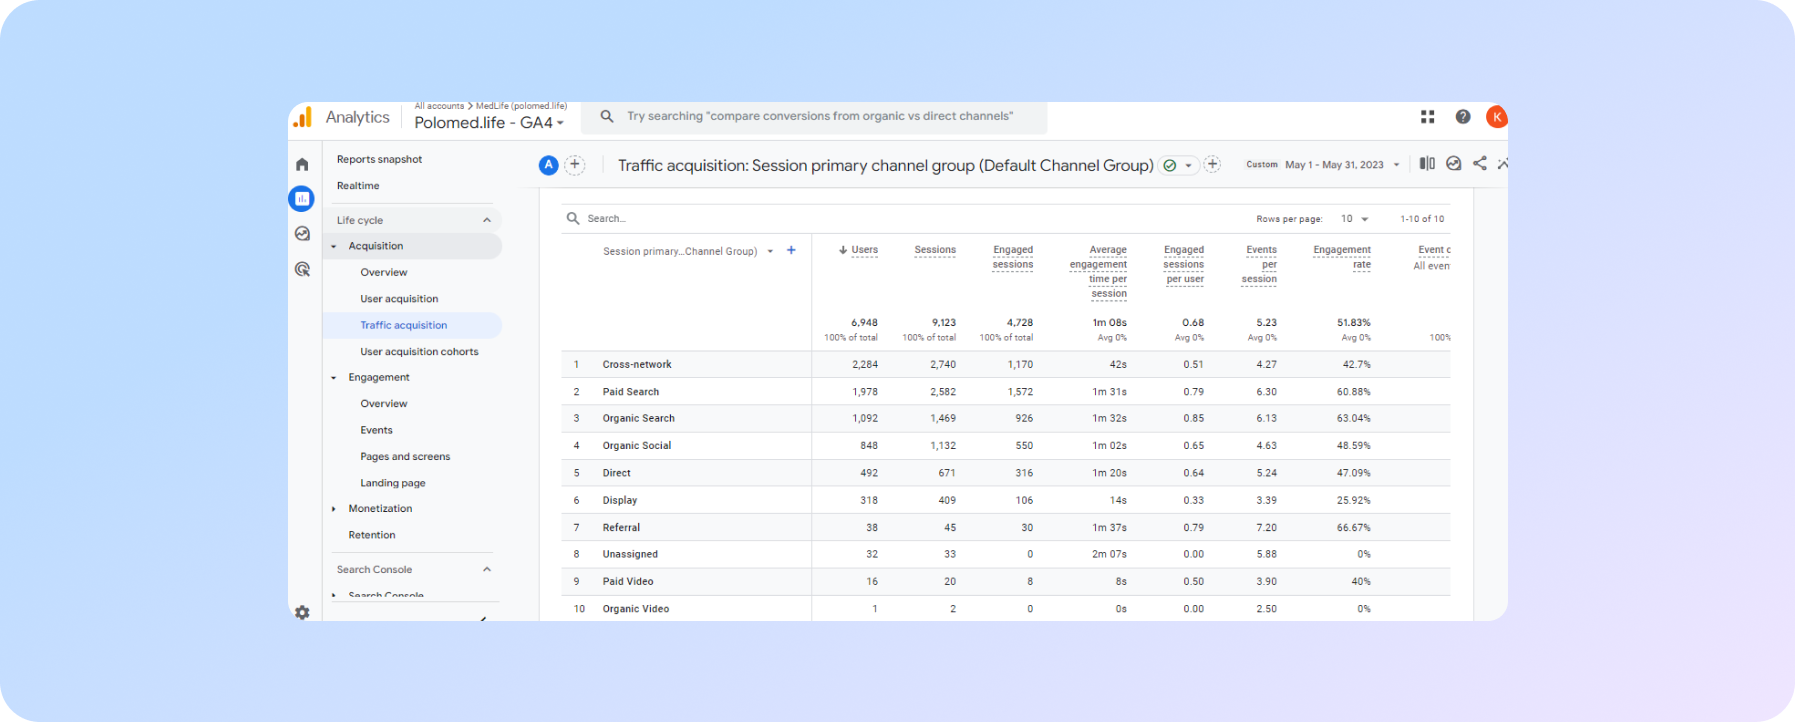
Task: Collapse the Acquisition tree group
Action: click(x=334, y=246)
